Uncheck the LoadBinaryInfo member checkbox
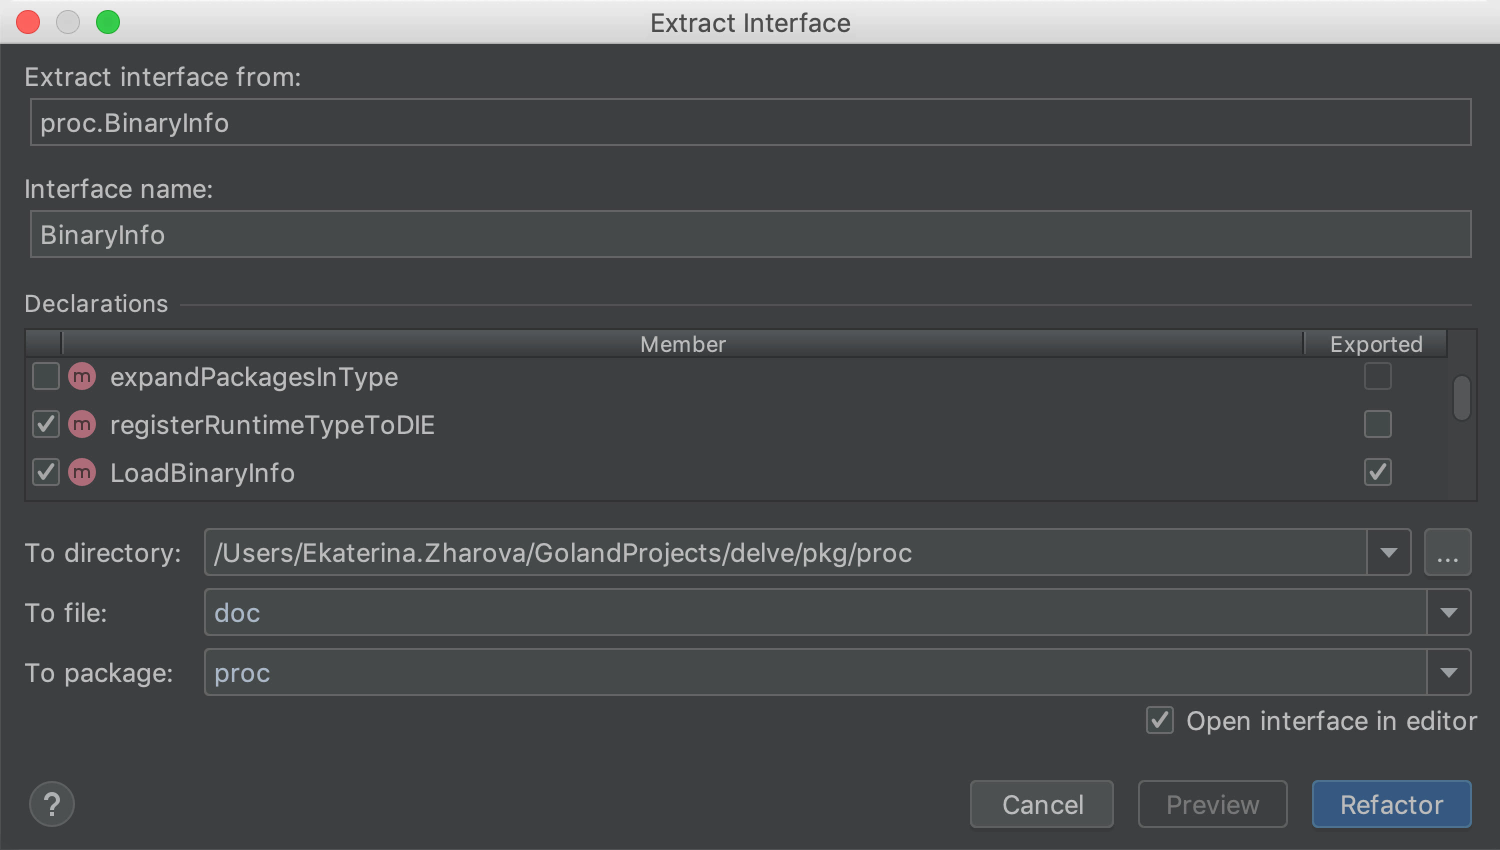1500x850 pixels. tap(46, 473)
